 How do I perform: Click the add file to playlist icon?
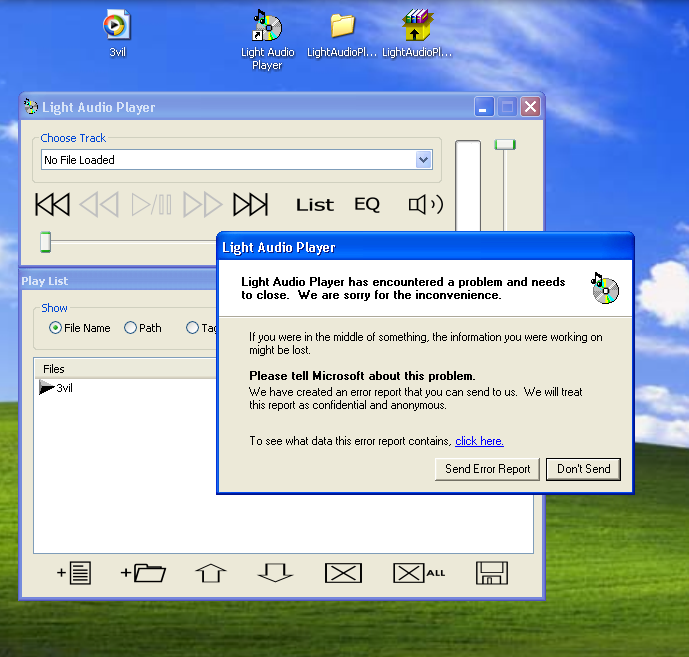coord(75,573)
